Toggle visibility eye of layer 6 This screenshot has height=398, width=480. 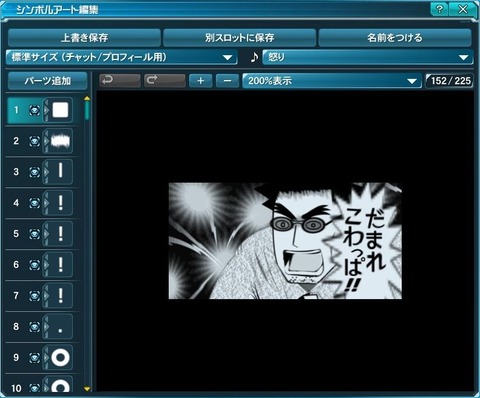[34, 265]
